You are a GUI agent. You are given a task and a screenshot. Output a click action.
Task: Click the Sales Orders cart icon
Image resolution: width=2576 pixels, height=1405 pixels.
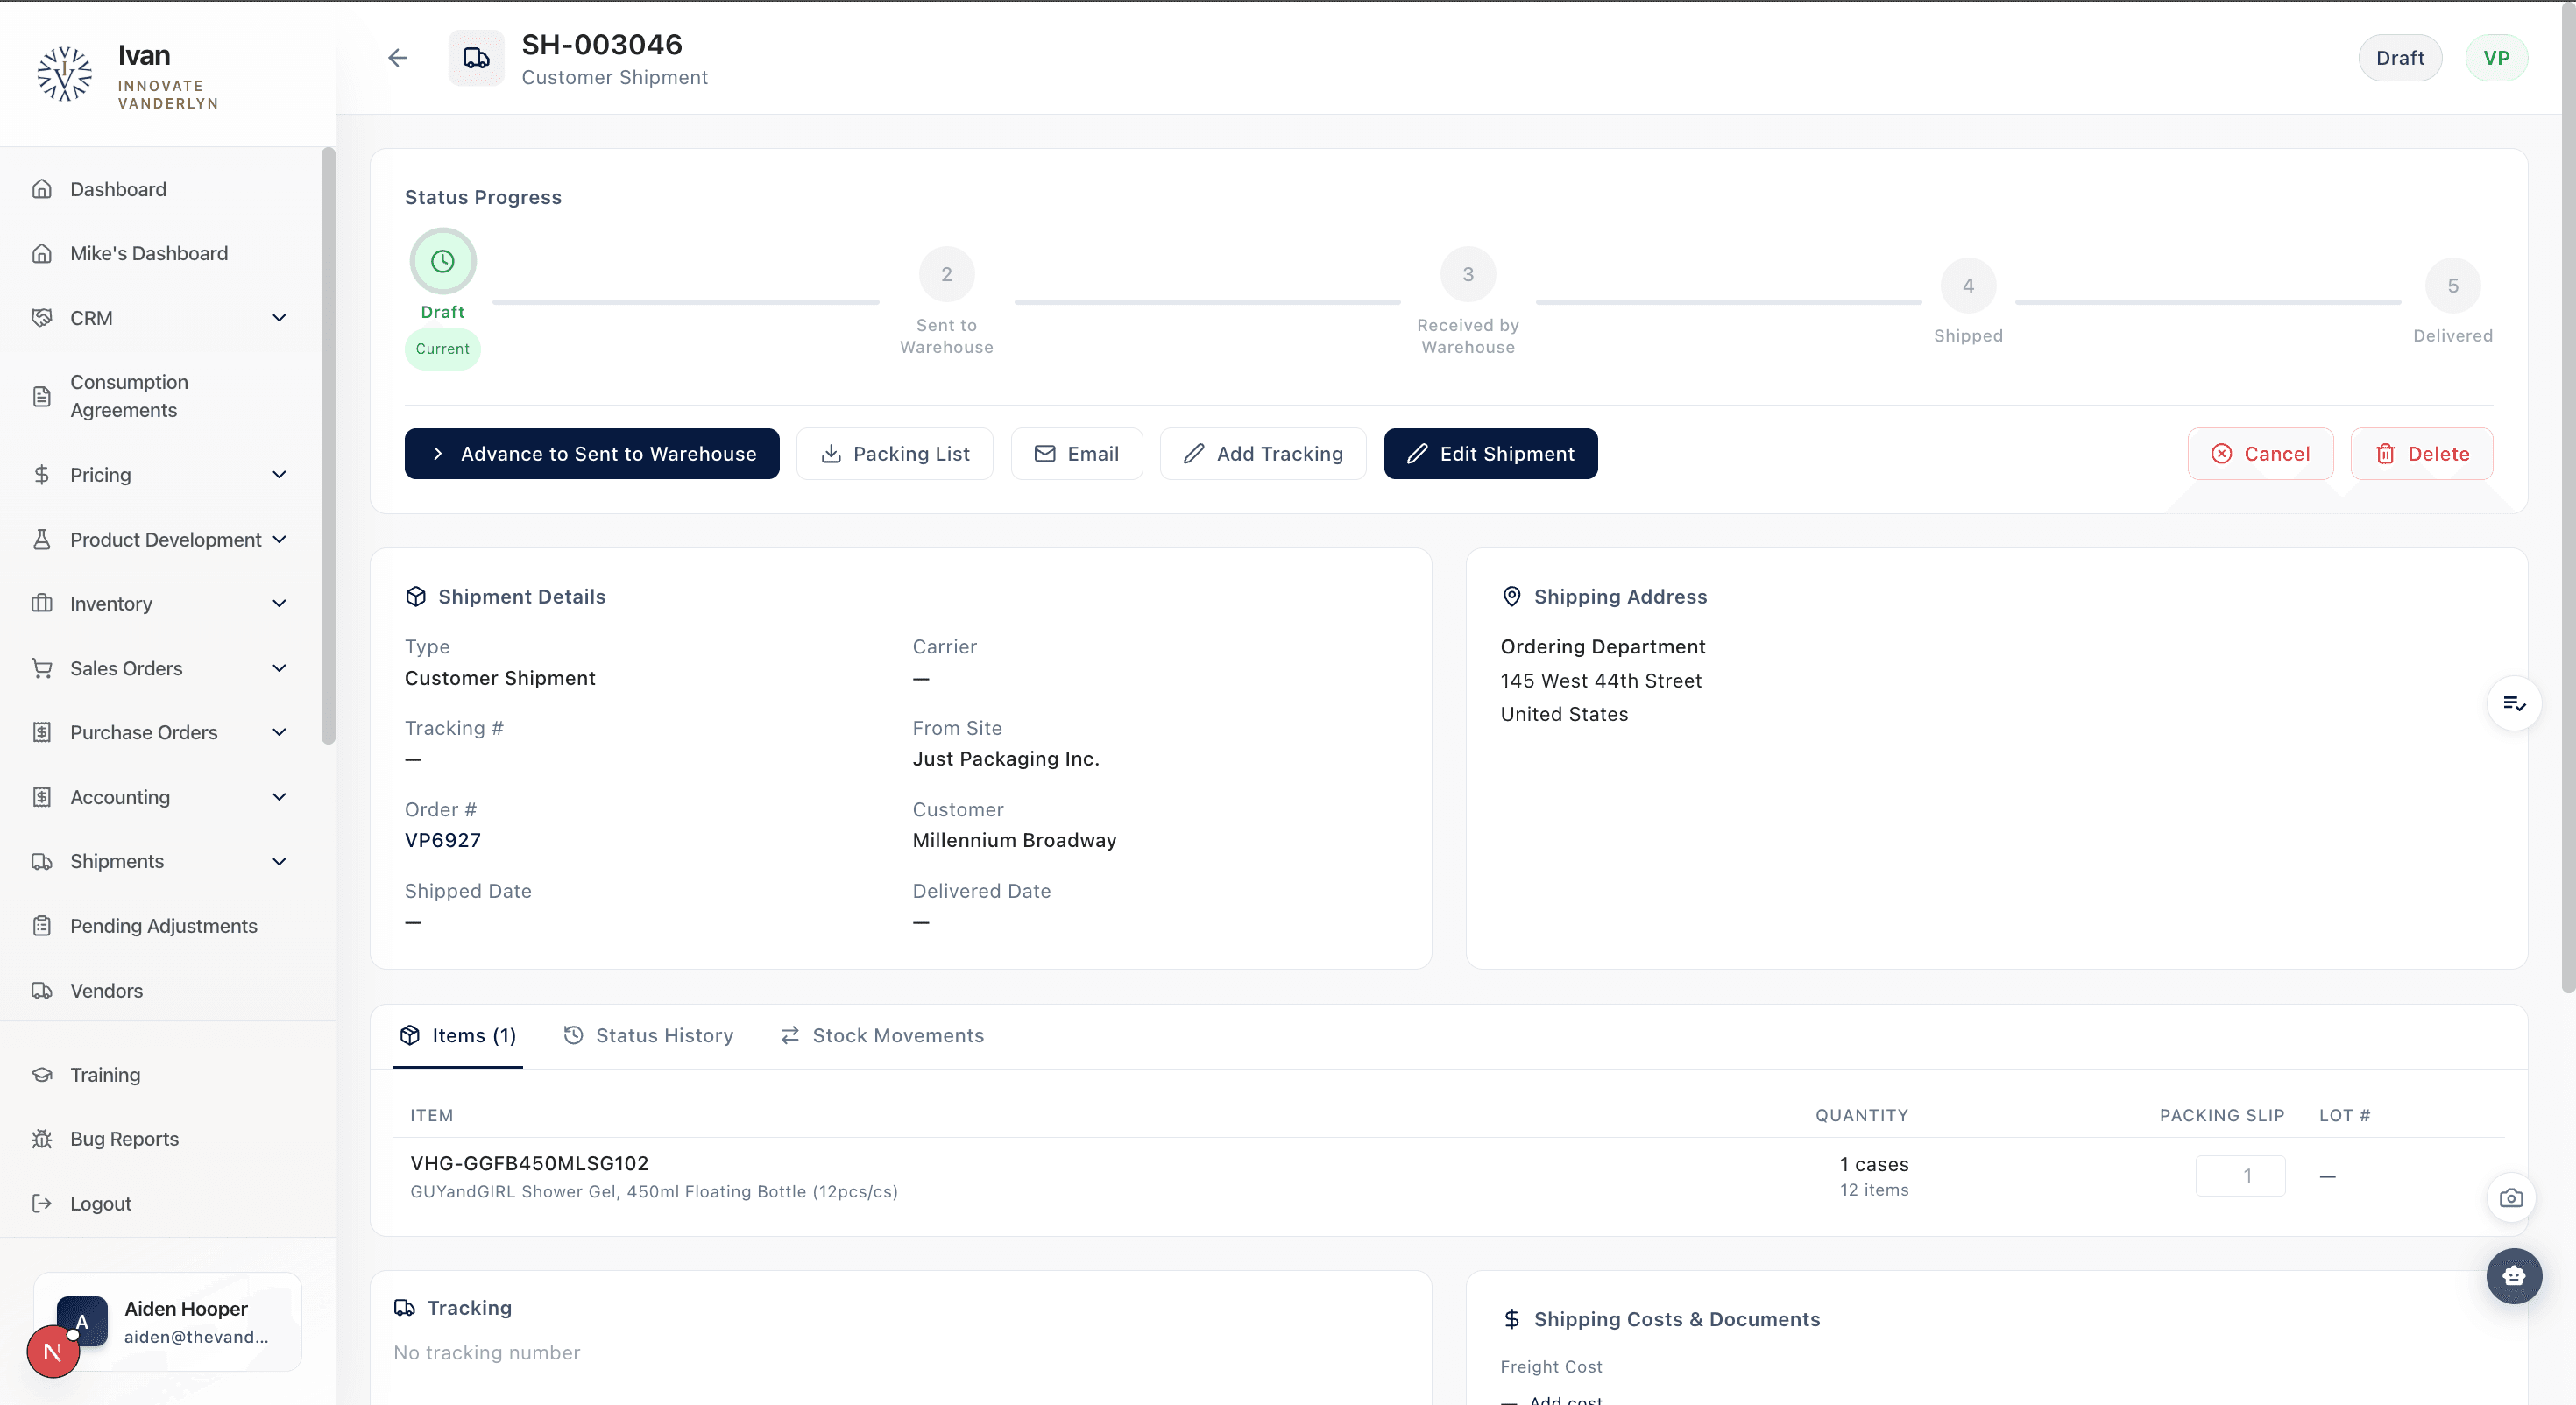tap(42, 668)
